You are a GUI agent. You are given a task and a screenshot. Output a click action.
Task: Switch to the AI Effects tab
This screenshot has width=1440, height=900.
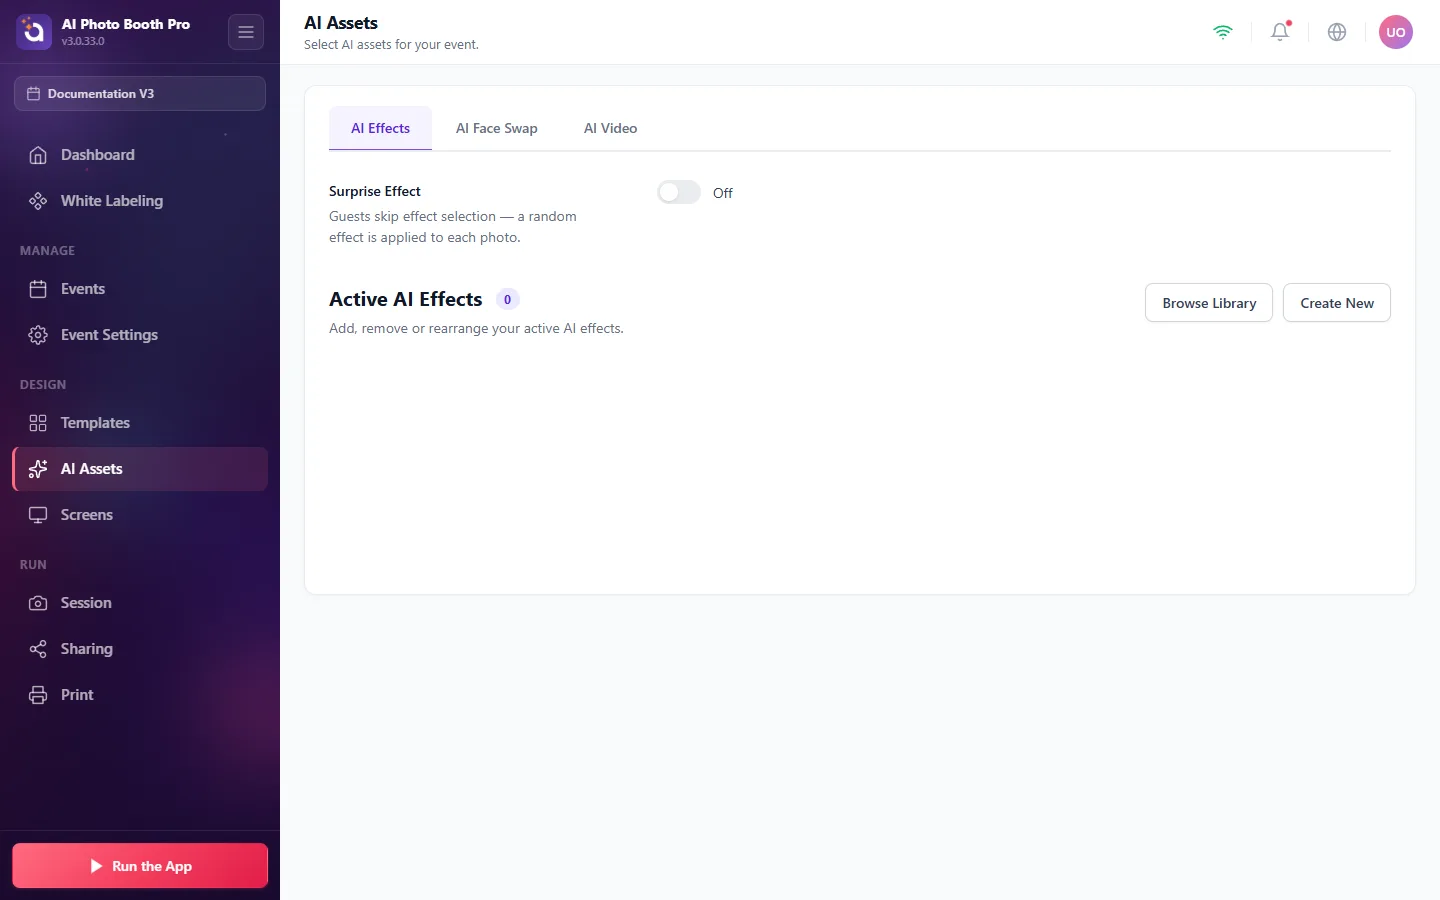click(380, 128)
